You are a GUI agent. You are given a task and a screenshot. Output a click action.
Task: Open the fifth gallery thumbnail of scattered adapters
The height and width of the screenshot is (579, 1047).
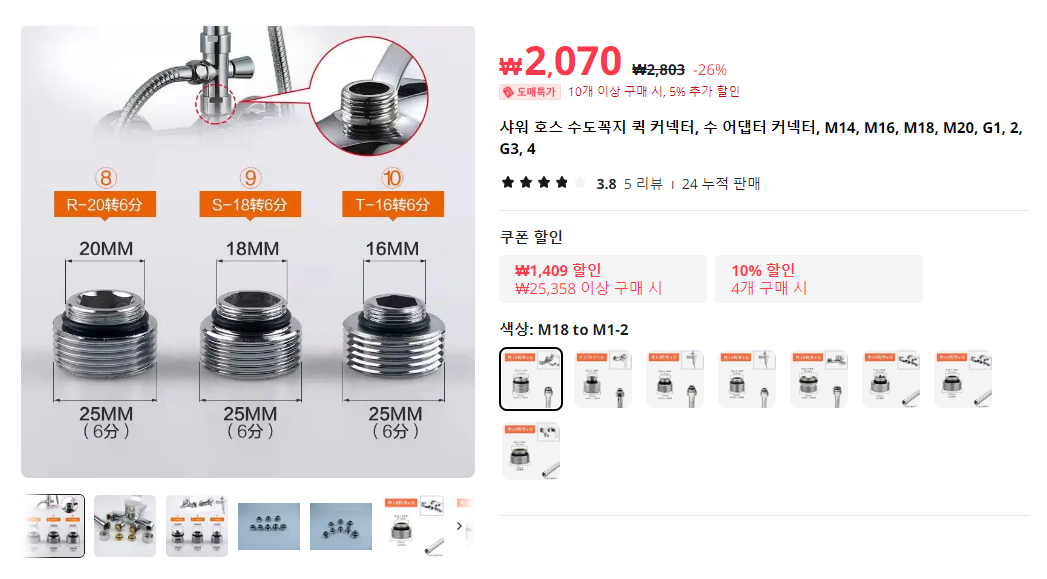pyautogui.click(x=341, y=526)
